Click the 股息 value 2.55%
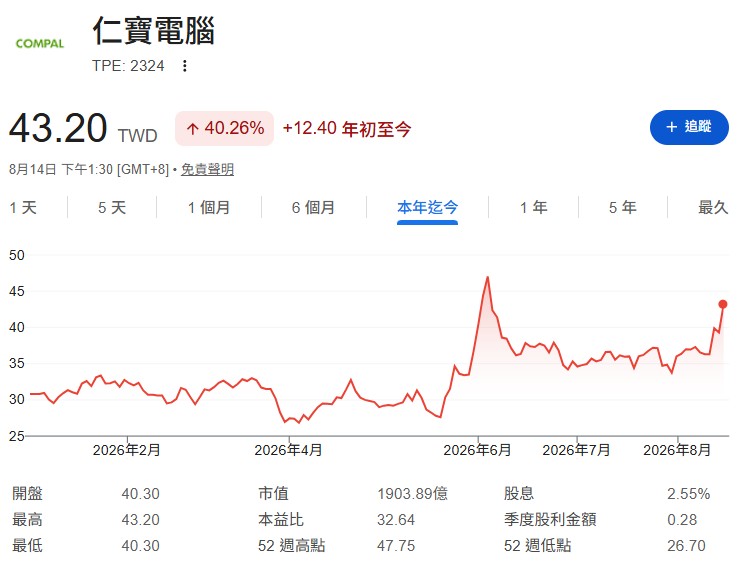Screen dimensions: 743x577 [x=689, y=494]
